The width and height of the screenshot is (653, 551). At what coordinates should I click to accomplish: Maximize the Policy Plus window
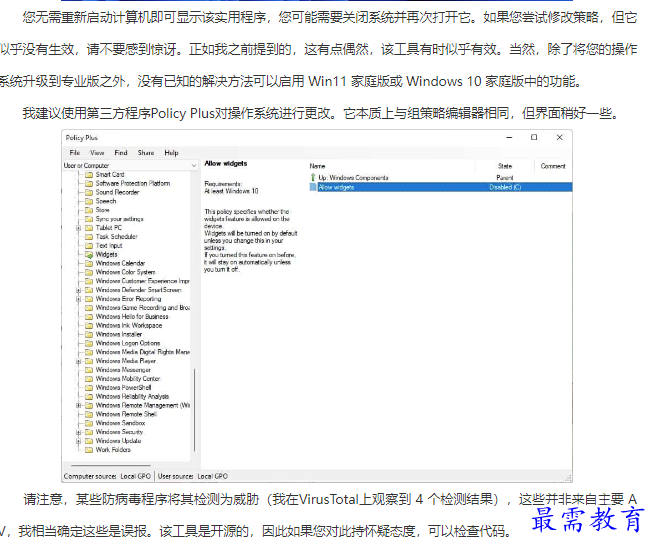tap(534, 137)
